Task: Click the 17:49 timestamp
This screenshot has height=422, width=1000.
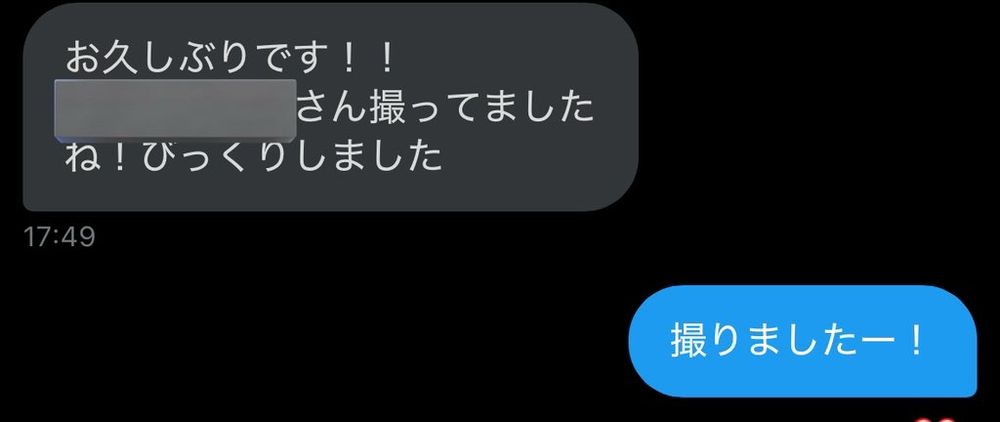Action: (59, 237)
